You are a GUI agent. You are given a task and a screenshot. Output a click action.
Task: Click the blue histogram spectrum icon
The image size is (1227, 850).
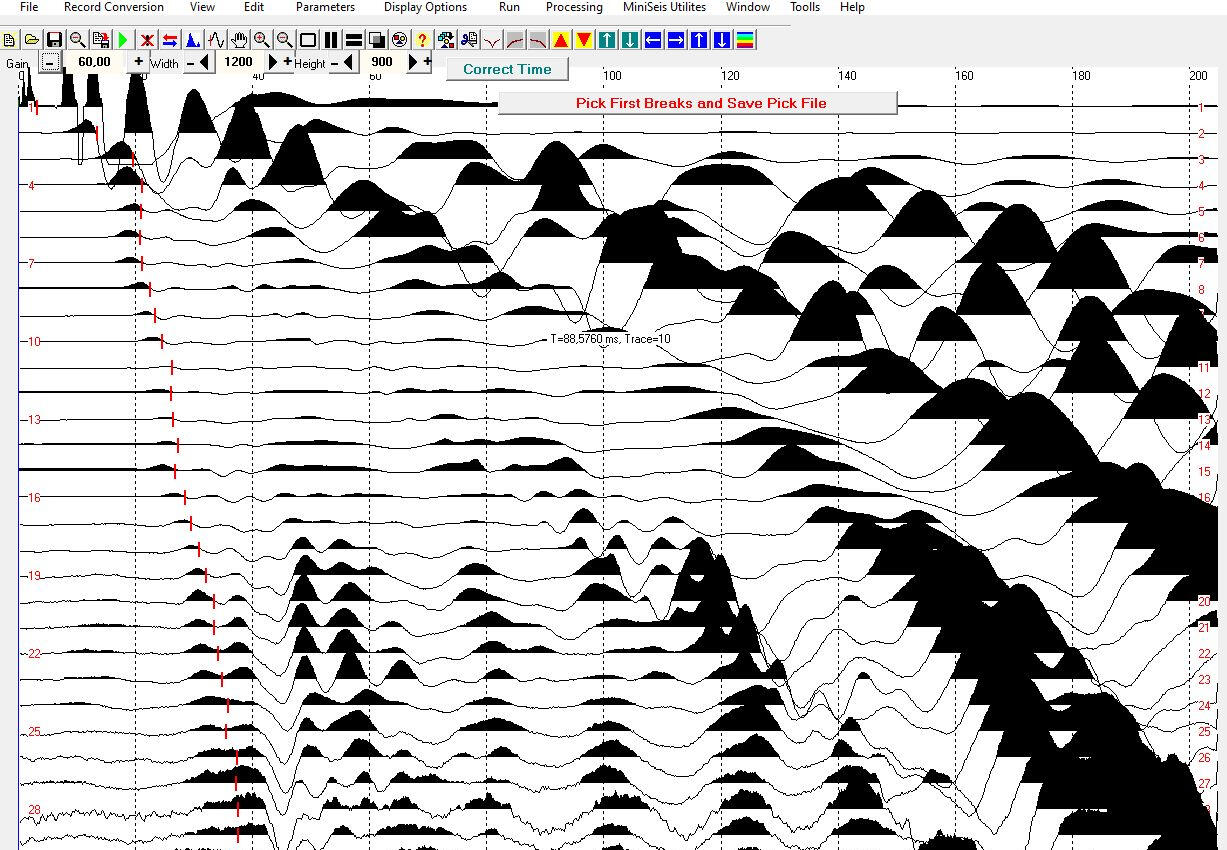coord(193,40)
